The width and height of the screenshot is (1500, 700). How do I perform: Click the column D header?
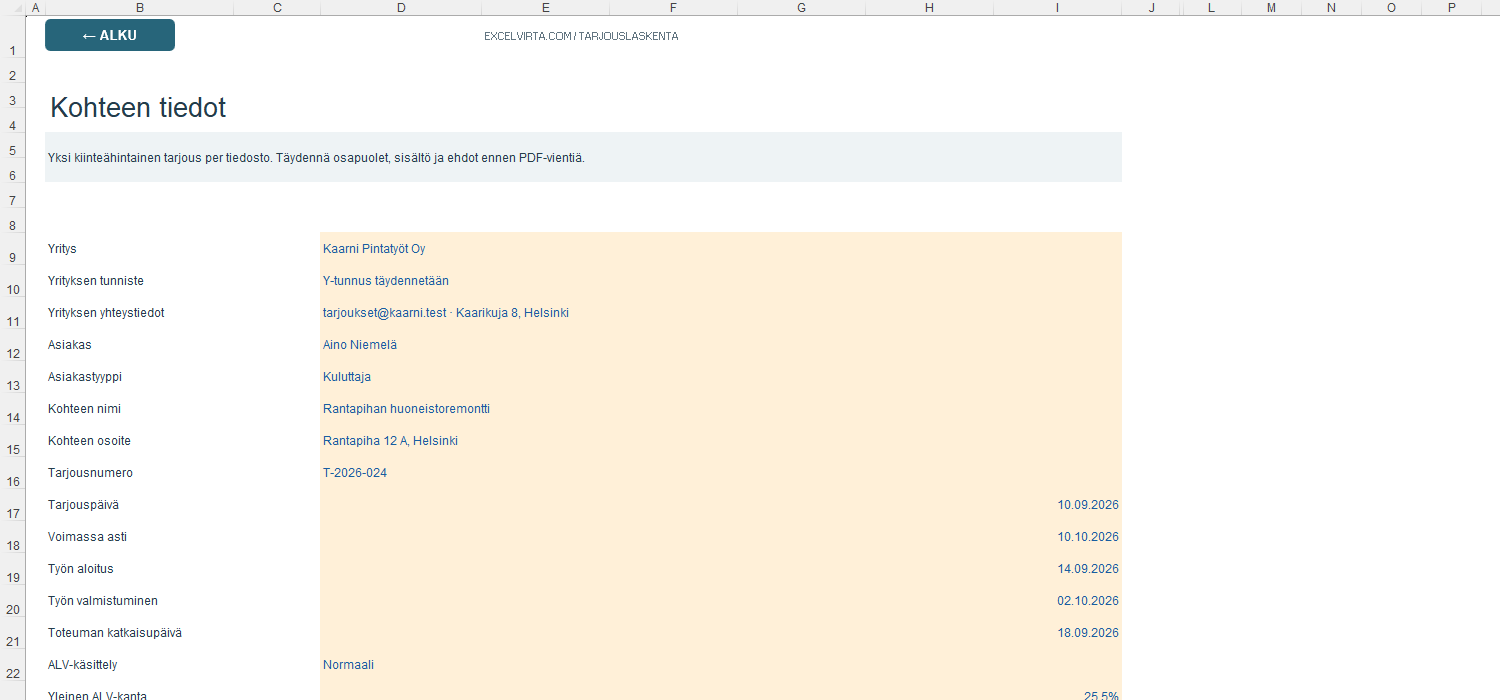click(x=401, y=8)
